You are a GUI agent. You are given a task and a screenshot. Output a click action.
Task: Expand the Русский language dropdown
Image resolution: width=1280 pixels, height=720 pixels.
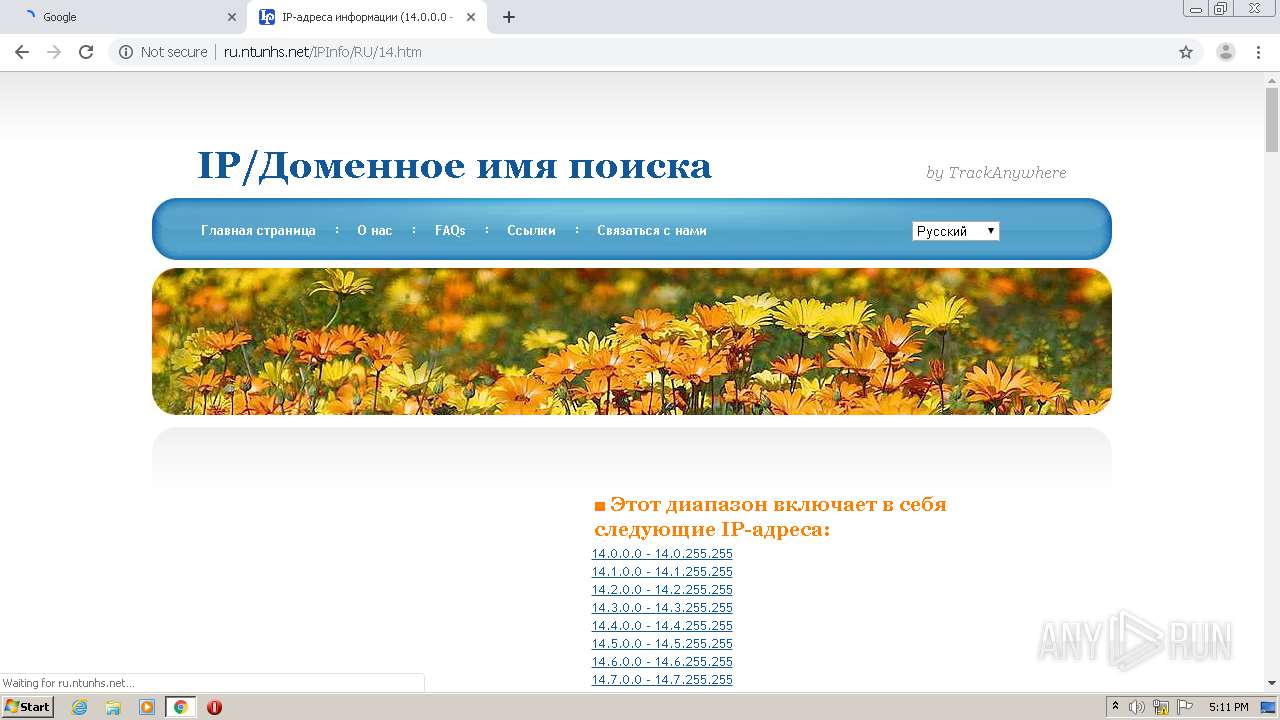(955, 231)
